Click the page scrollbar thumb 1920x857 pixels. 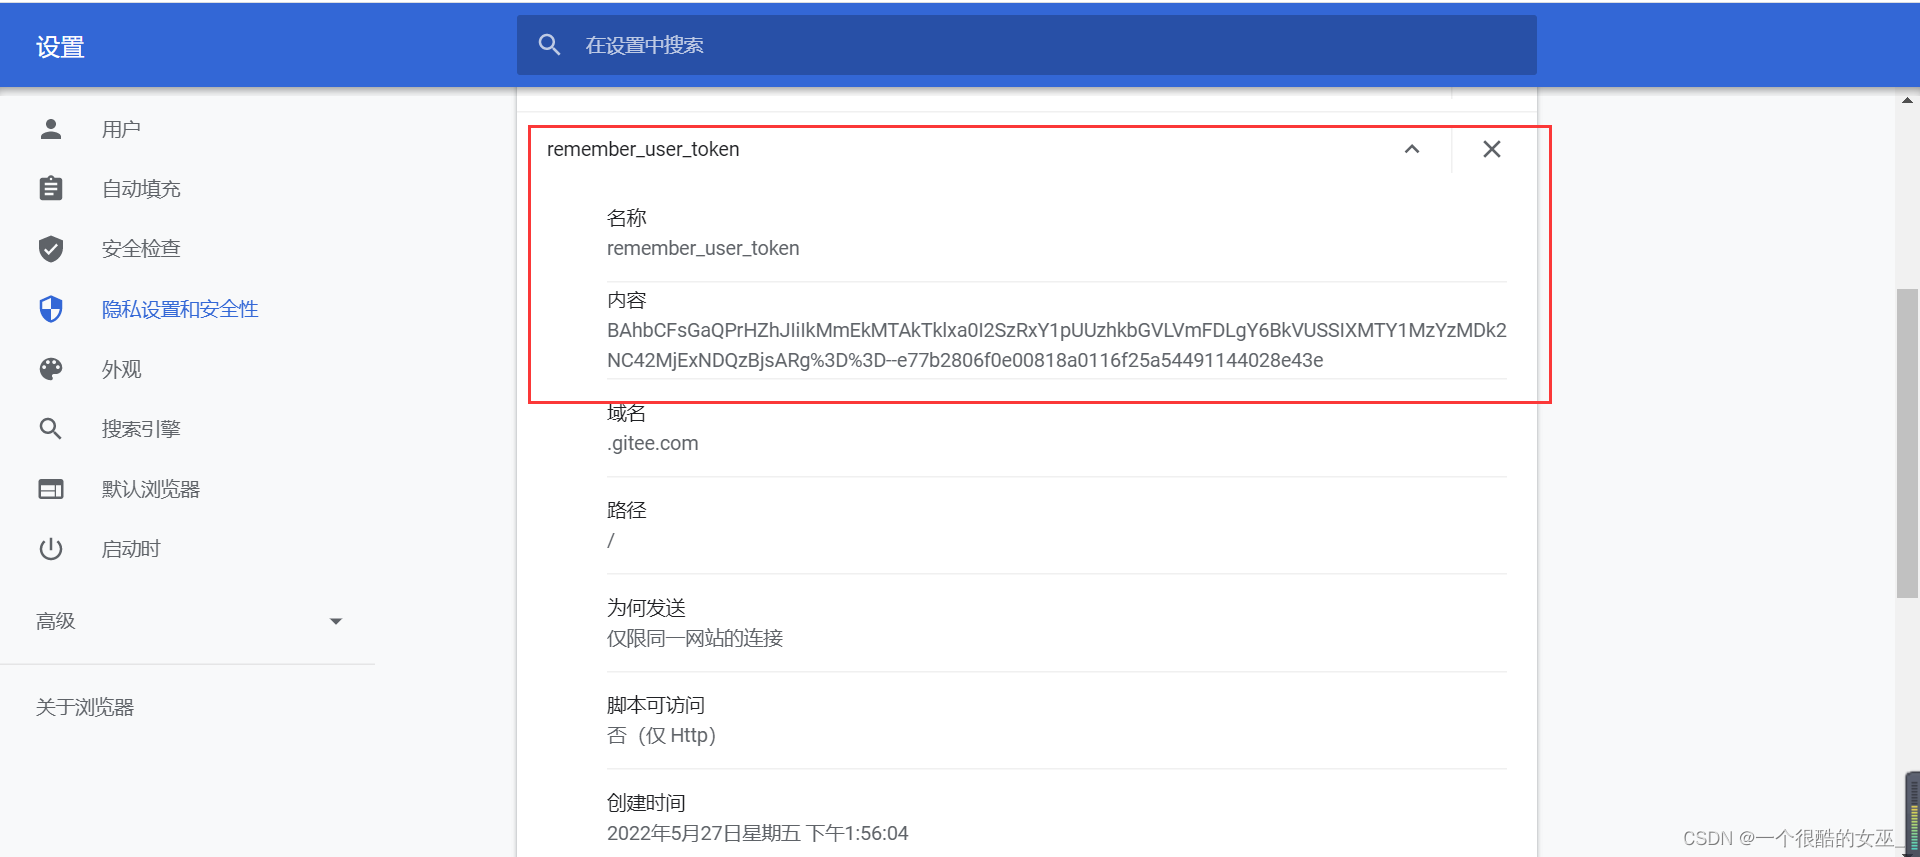(x=1907, y=443)
